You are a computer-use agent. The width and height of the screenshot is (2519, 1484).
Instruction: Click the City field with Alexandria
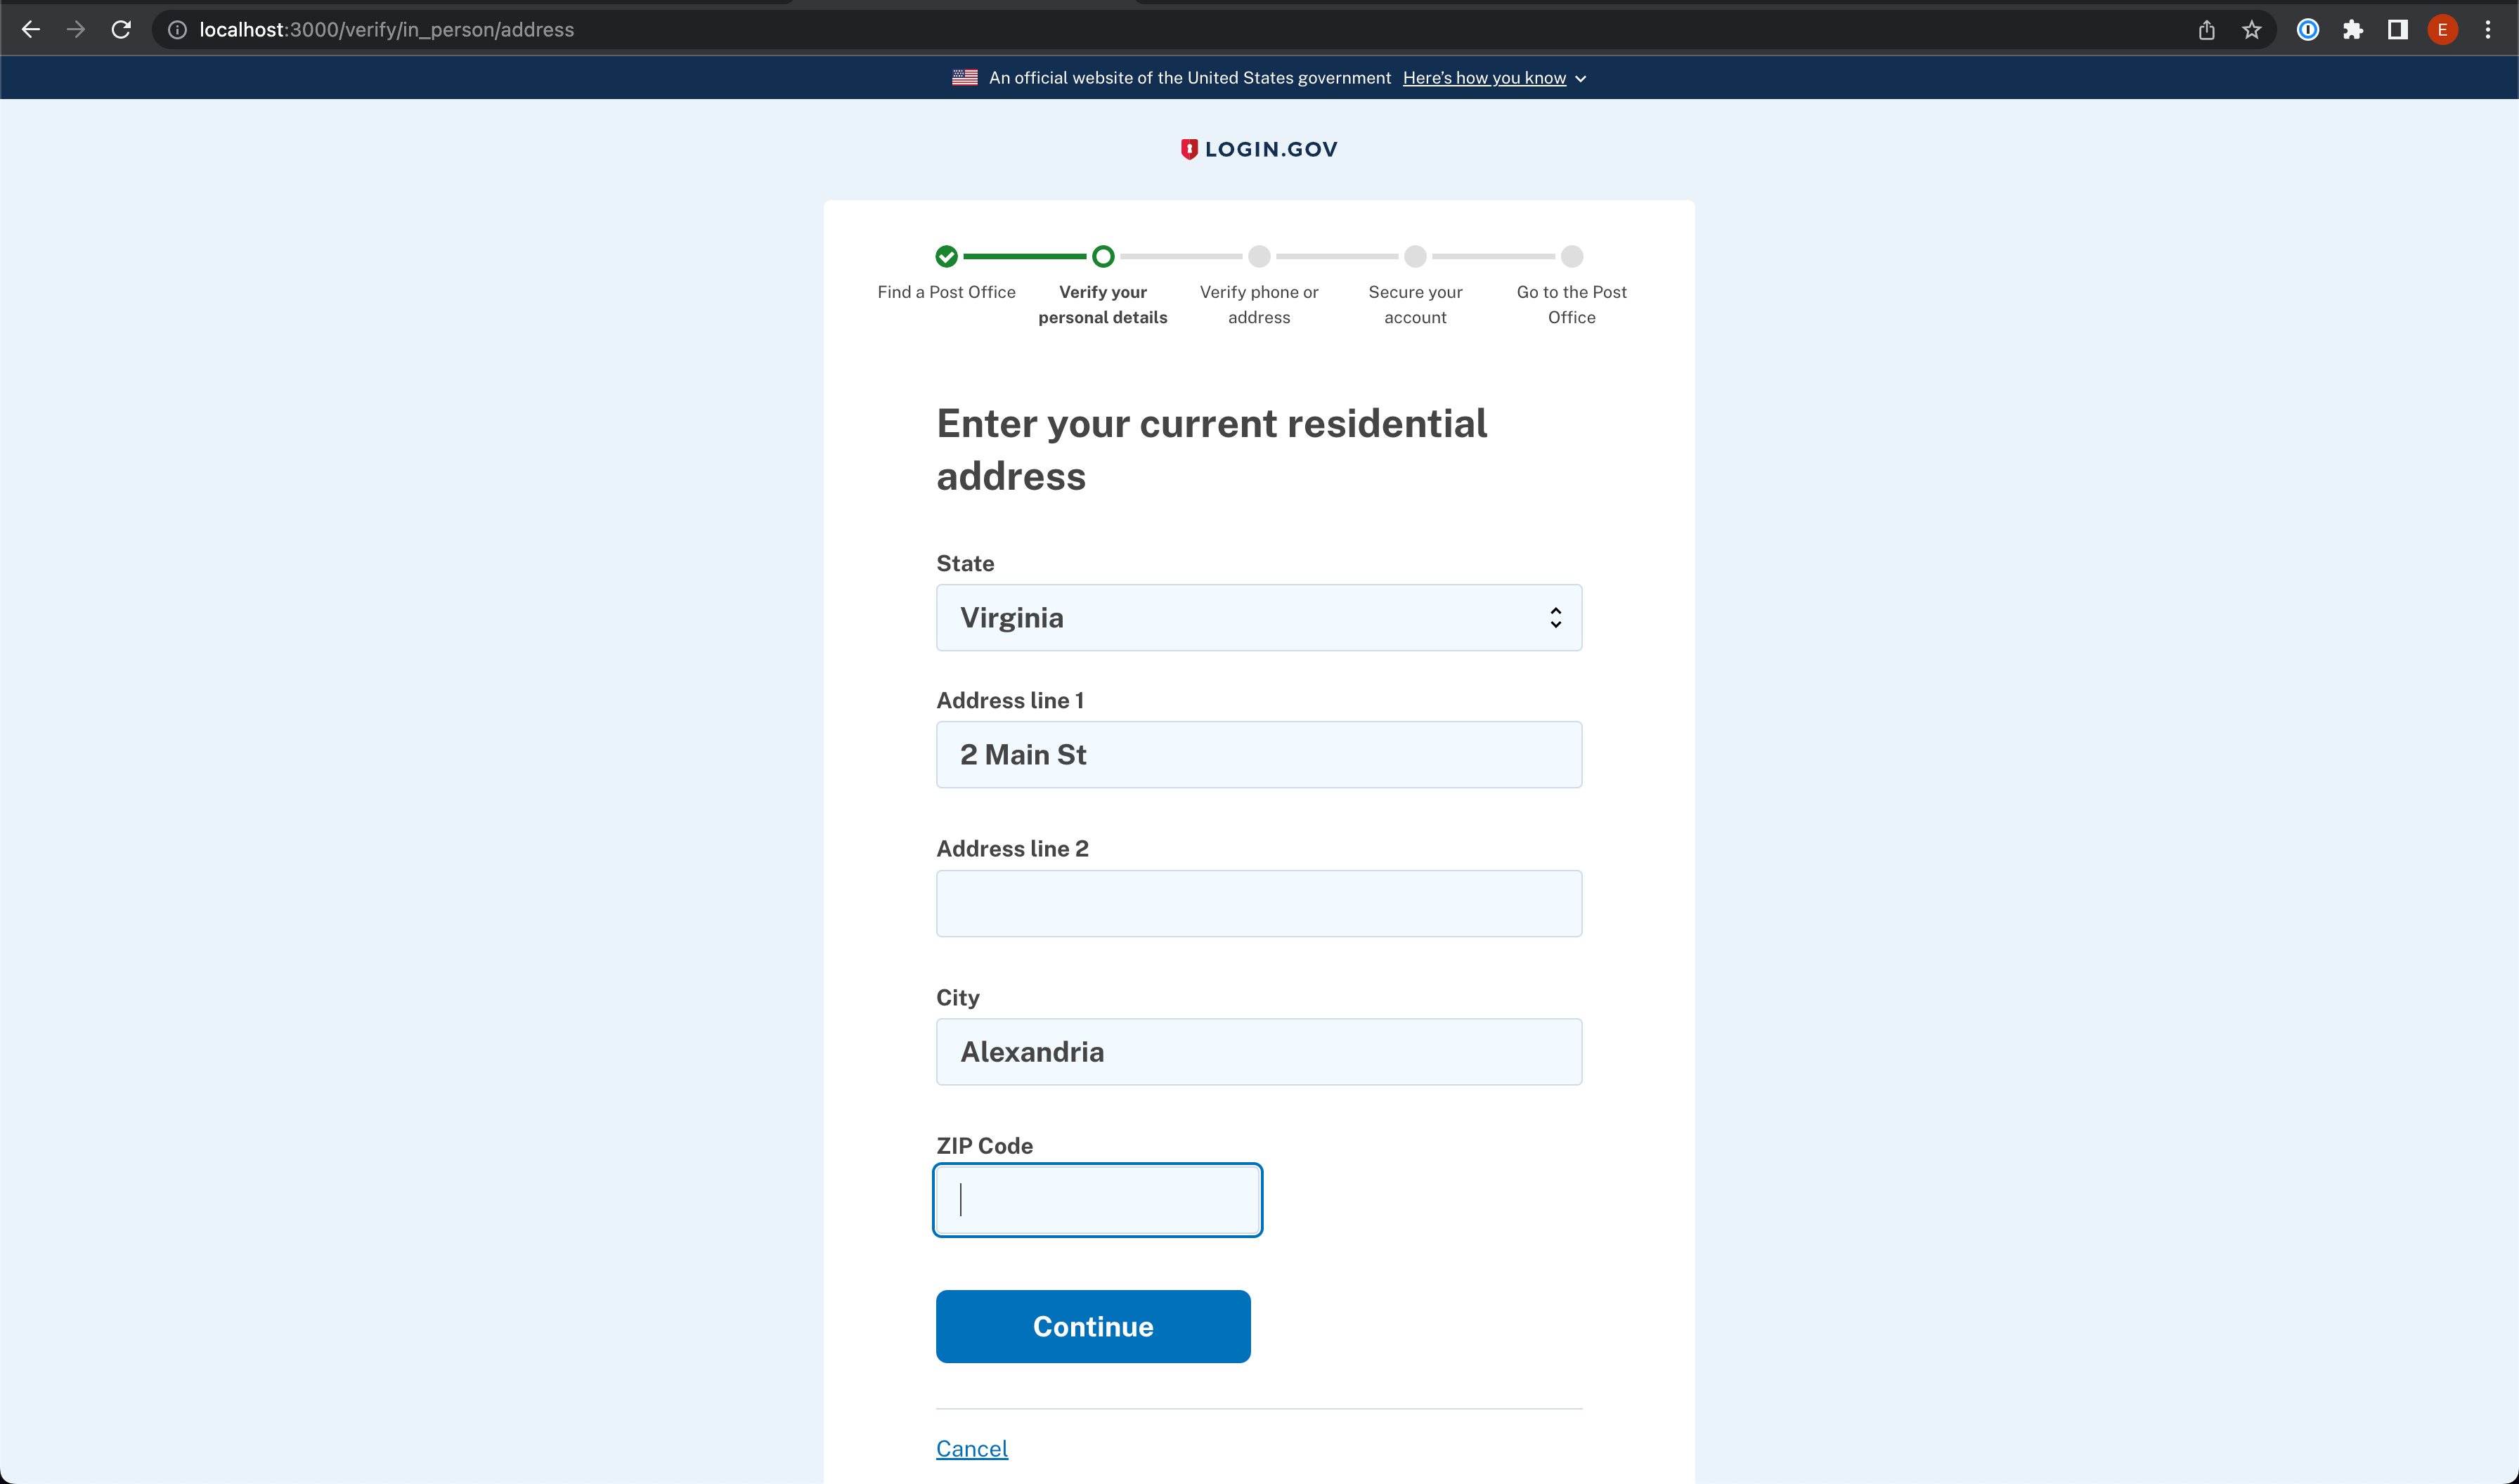1258,1052
